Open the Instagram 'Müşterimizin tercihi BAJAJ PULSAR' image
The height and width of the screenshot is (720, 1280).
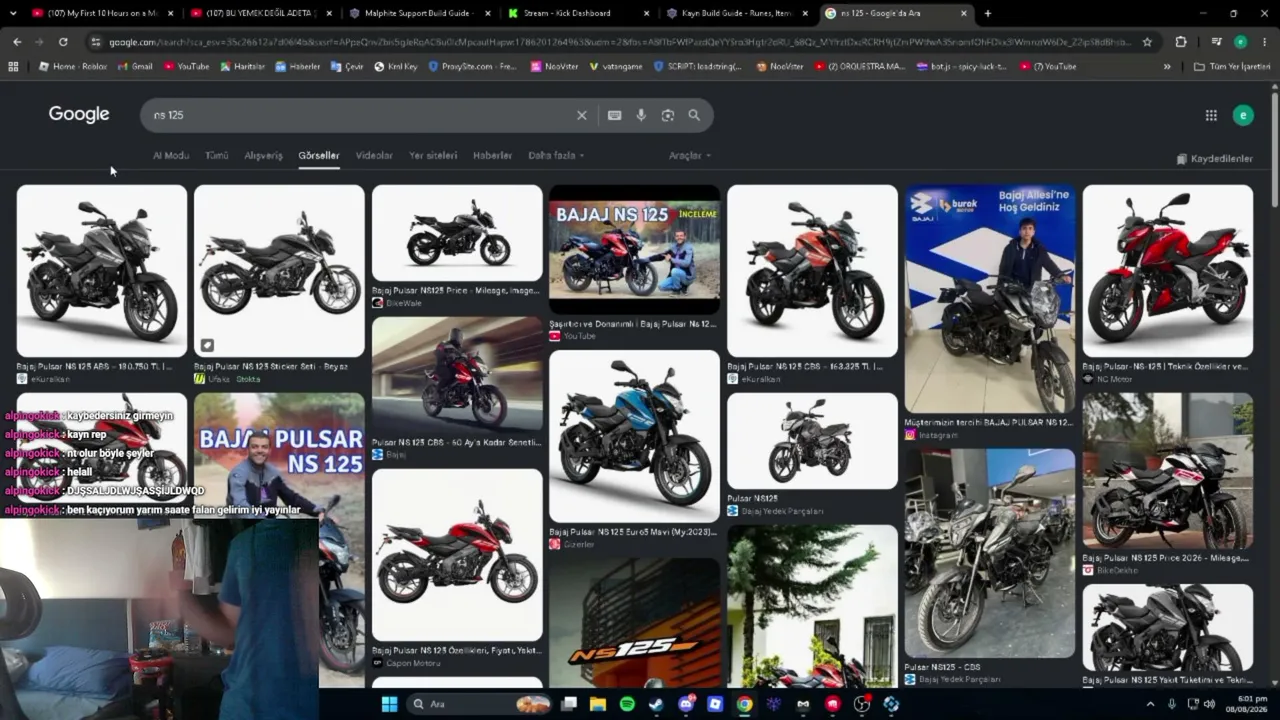(x=990, y=299)
